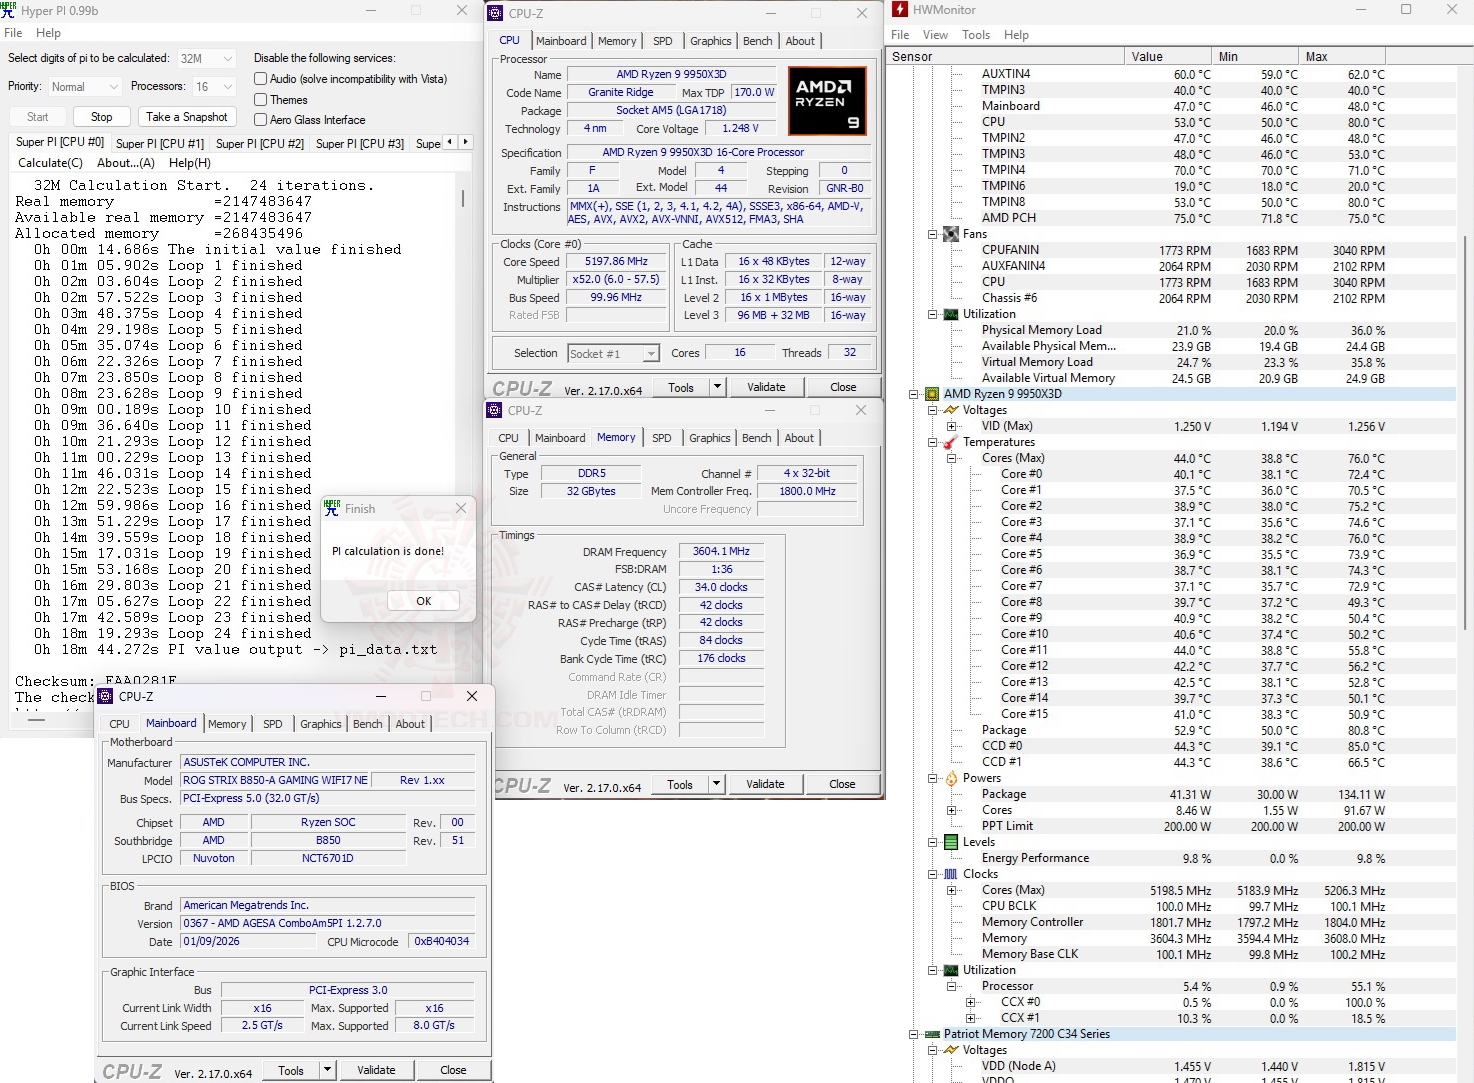Screen dimensions: 1474x1083
Task: Collapse the Powers node in HWMonitor
Action: (932, 778)
